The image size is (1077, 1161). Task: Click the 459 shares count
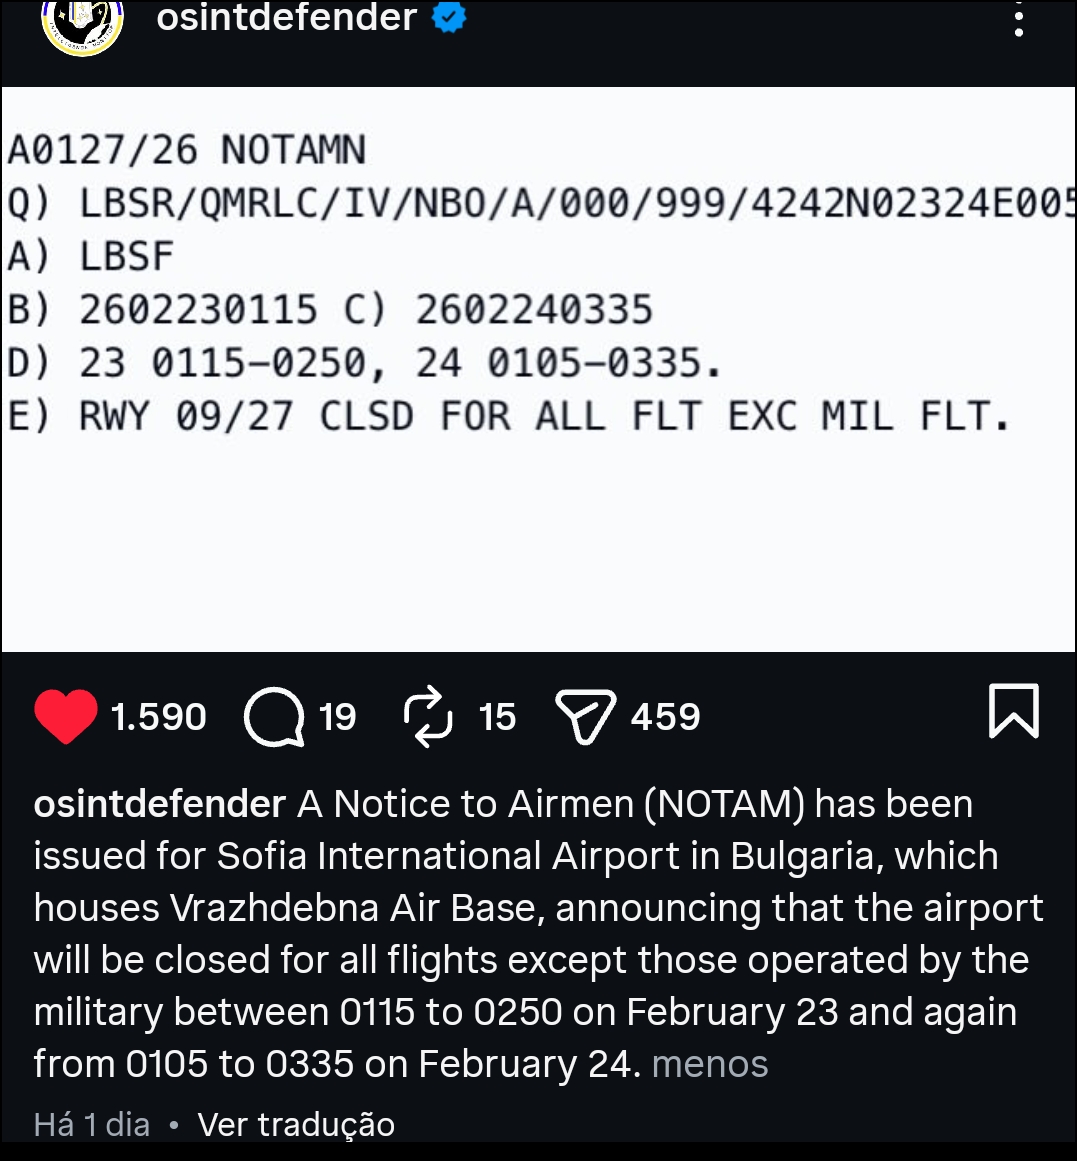click(x=665, y=717)
